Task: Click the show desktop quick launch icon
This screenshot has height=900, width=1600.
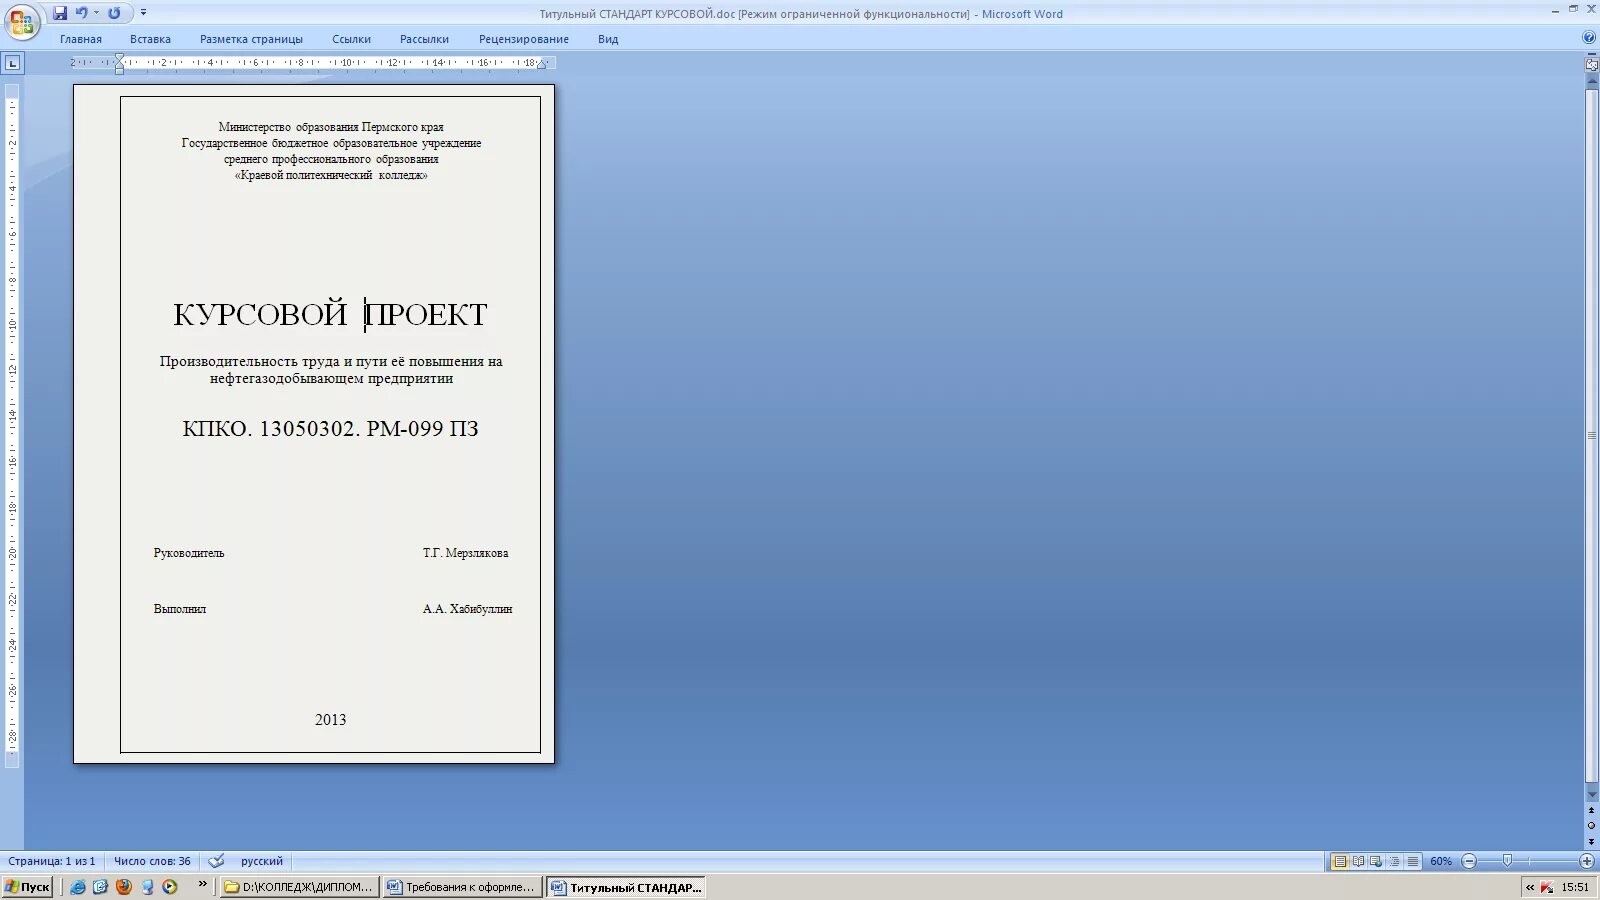Action: (x=147, y=887)
